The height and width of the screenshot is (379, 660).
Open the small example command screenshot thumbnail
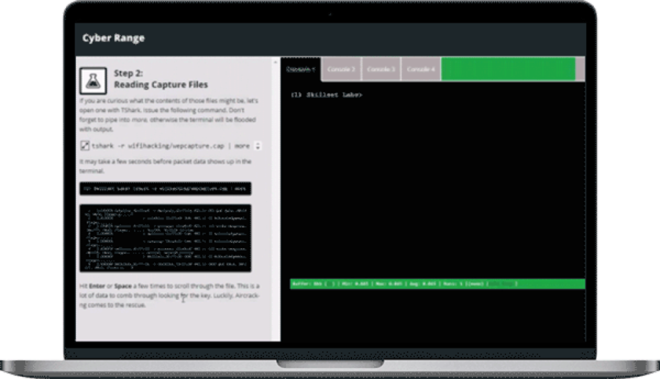[165, 189]
